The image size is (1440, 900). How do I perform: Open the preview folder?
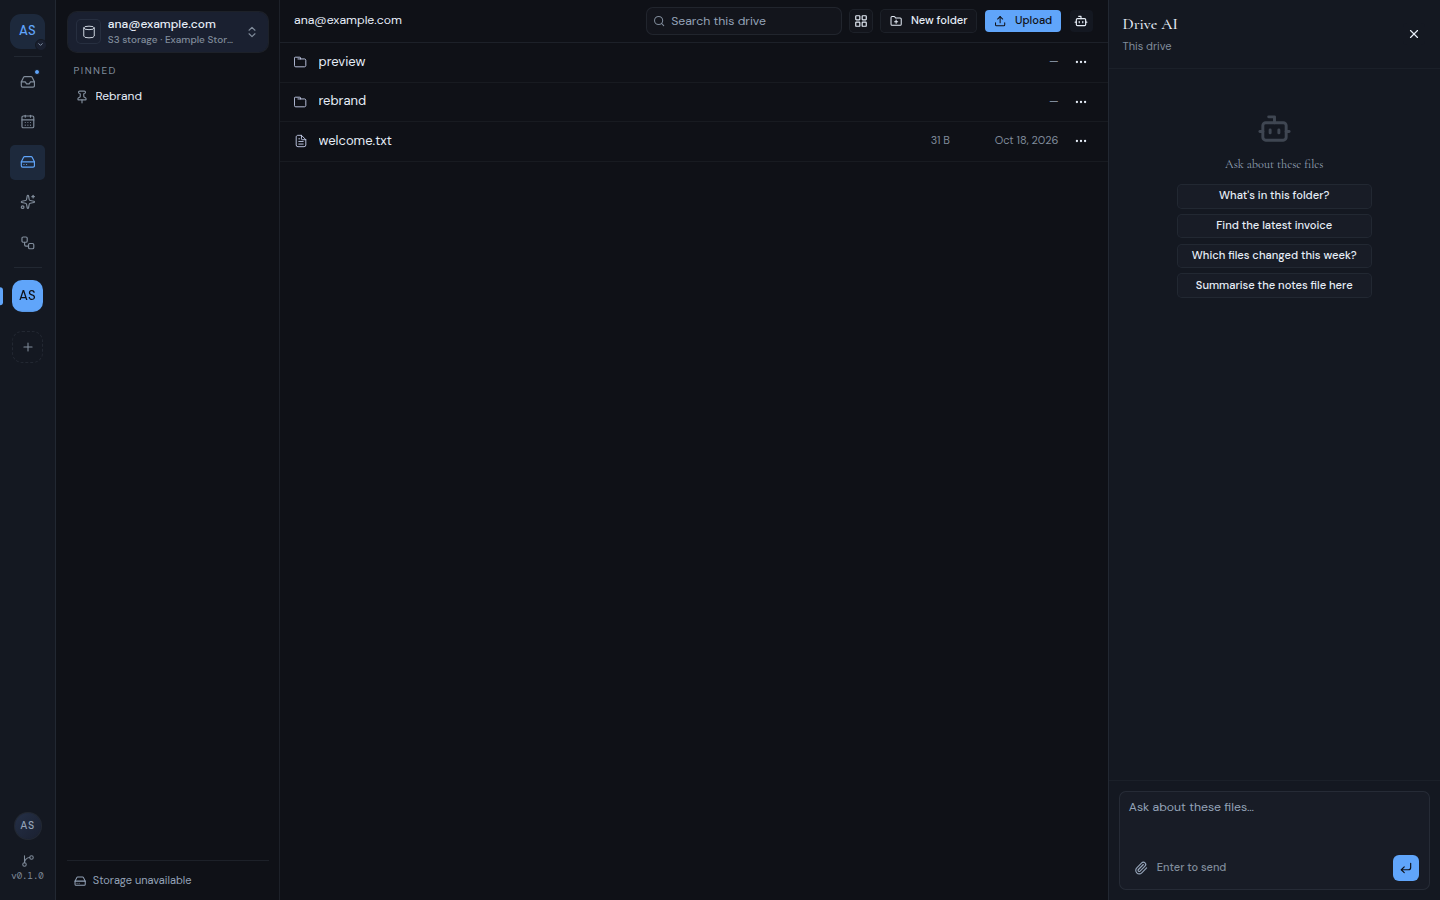tap(693, 62)
